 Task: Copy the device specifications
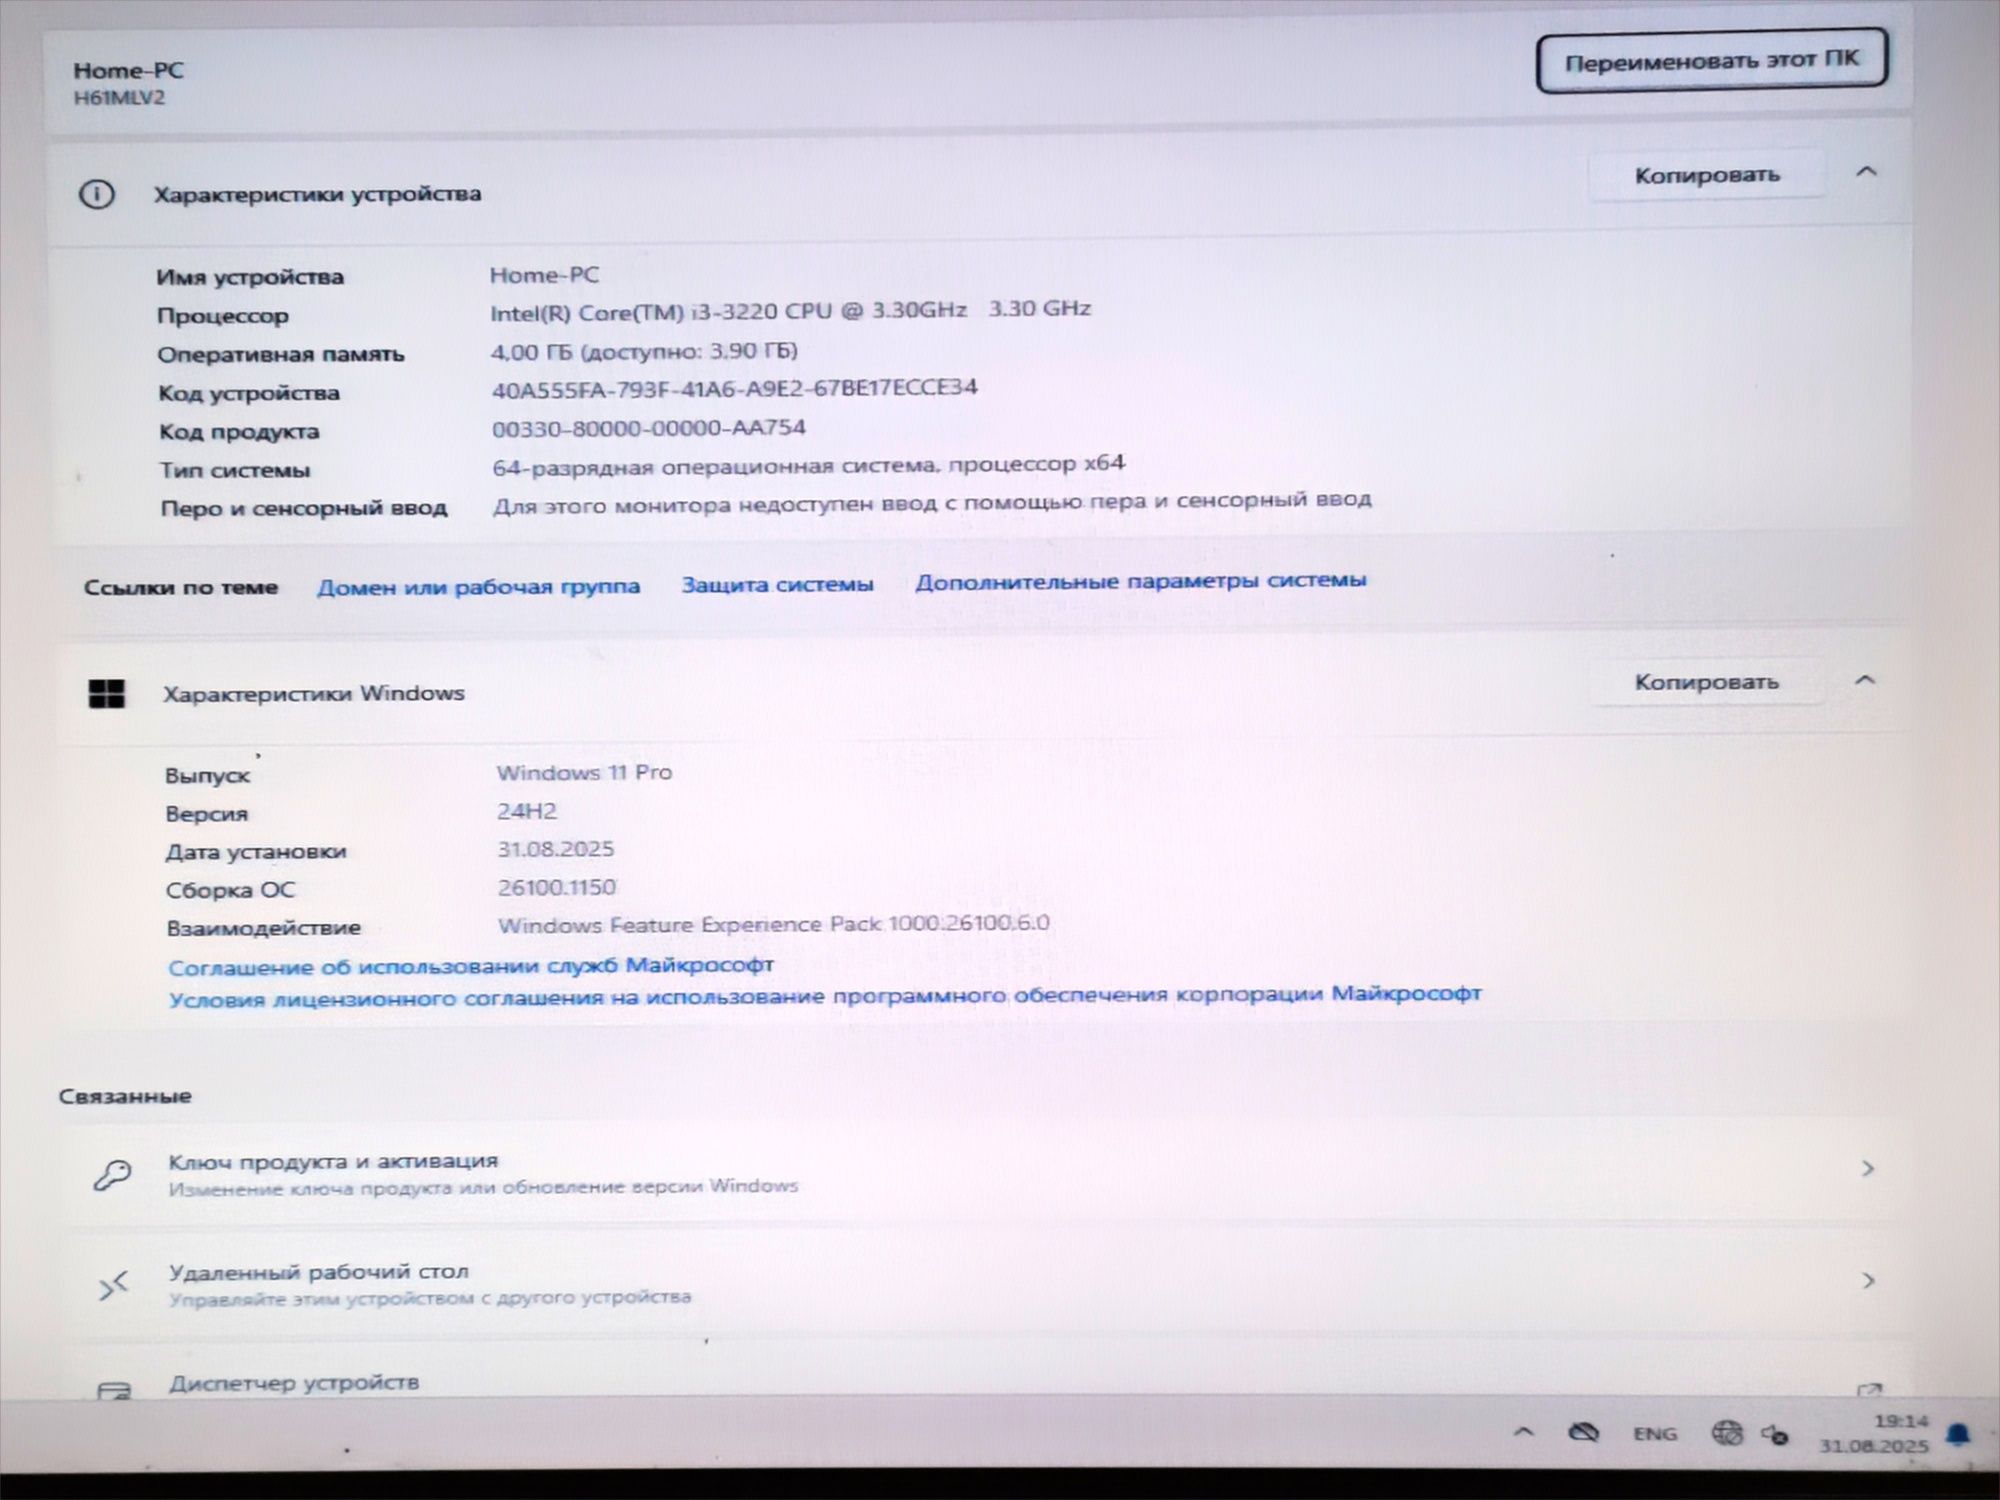point(1707,175)
